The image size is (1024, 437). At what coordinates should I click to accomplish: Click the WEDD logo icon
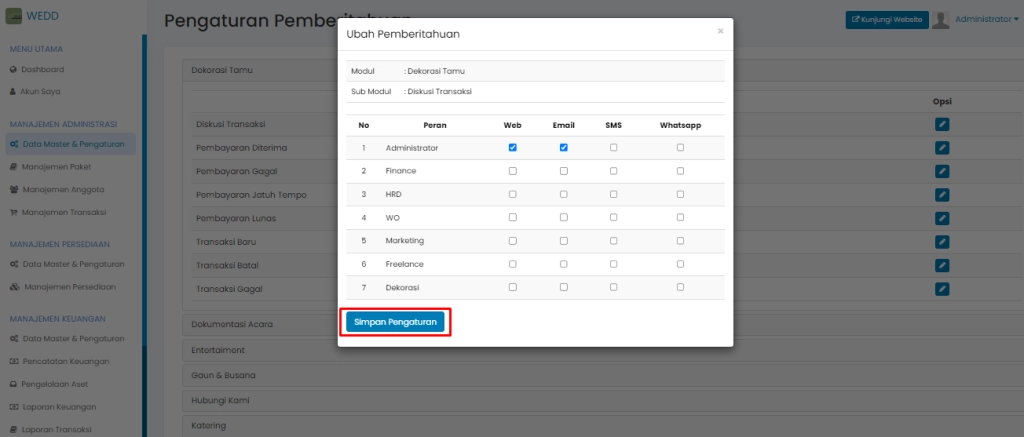pyautogui.click(x=14, y=17)
